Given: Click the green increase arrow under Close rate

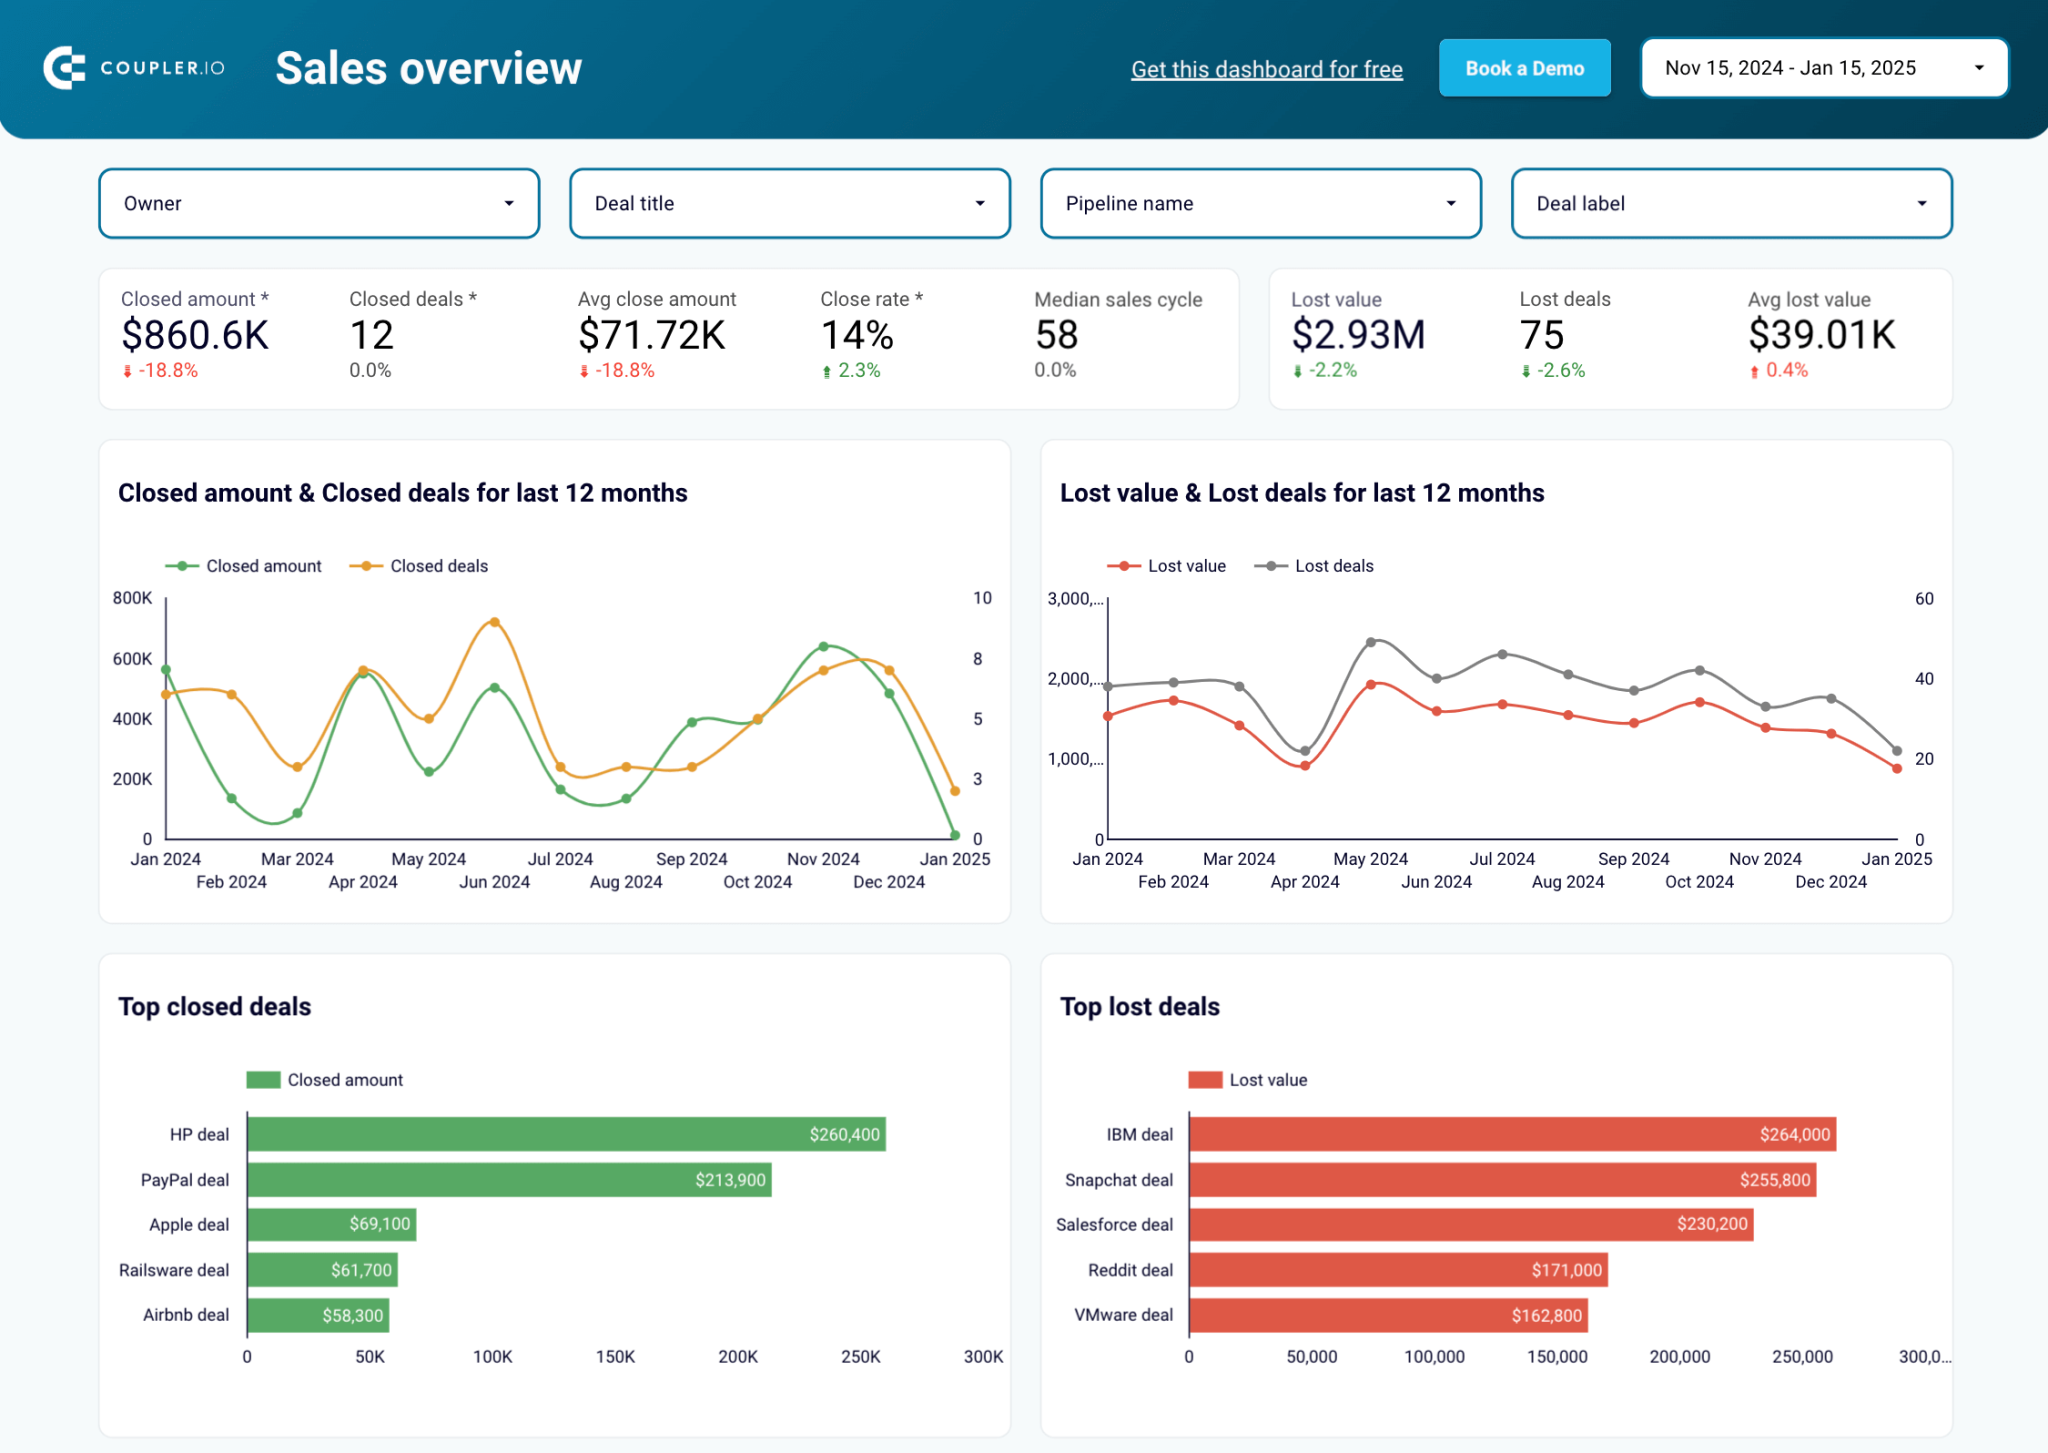Looking at the screenshot, I should (x=827, y=370).
